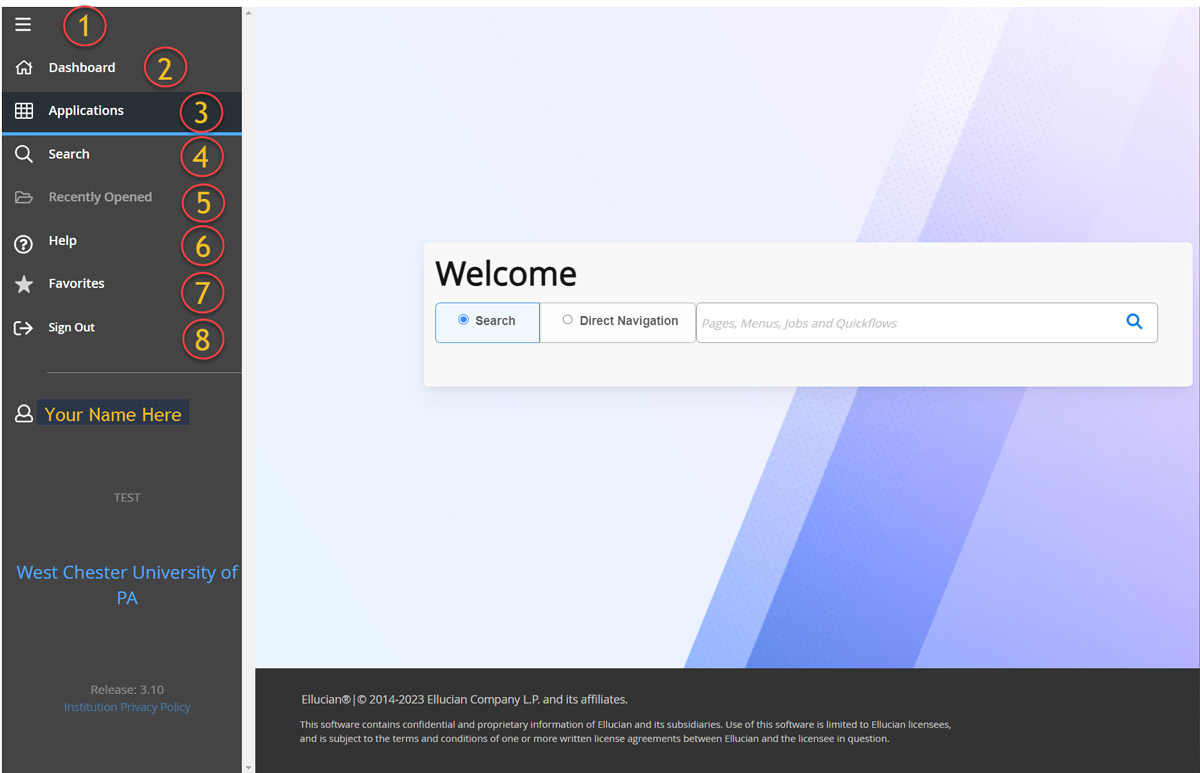The width and height of the screenshot is (1200, 773).
Task: Click the user profile icon
Action: tap(24, 414)
